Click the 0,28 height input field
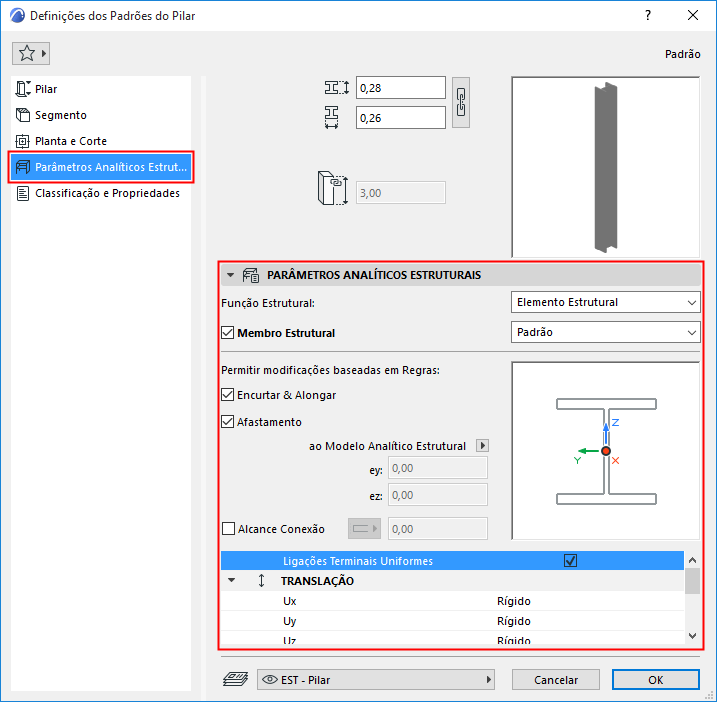The width and height of the screenshot is (717, 702). coord(401,88)
